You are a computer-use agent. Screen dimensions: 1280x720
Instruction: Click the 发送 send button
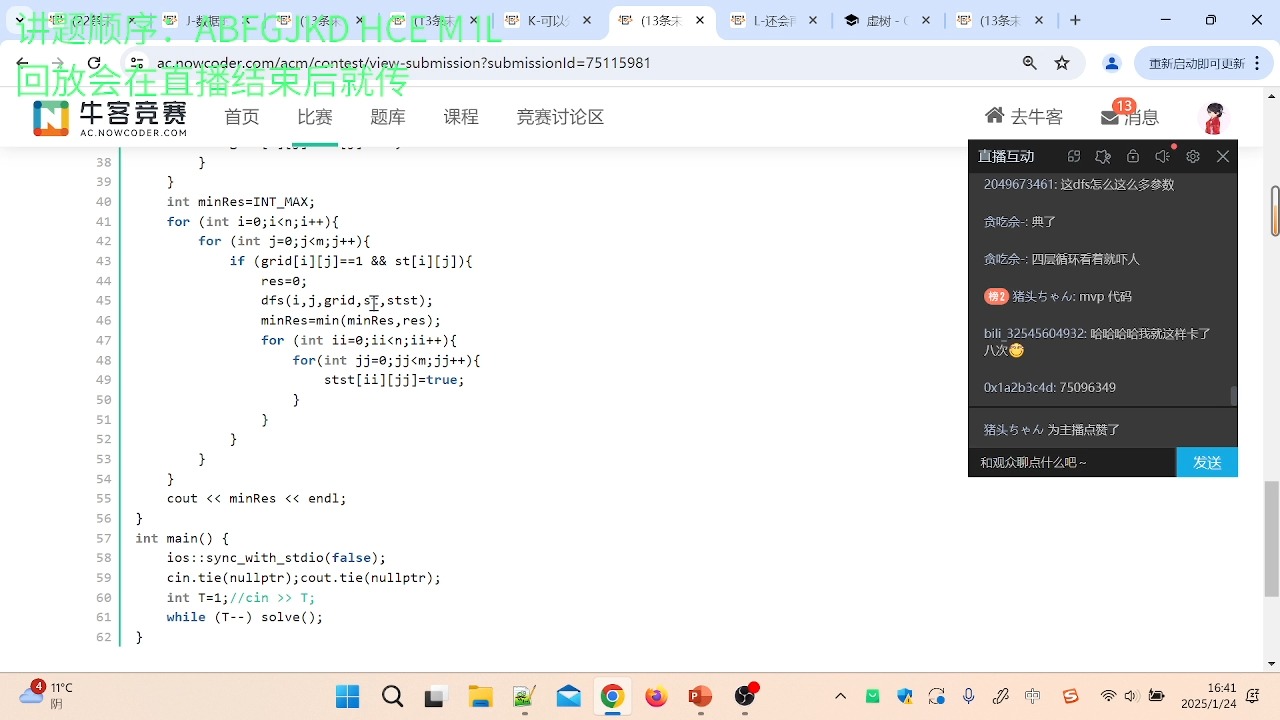(1207, 462)
